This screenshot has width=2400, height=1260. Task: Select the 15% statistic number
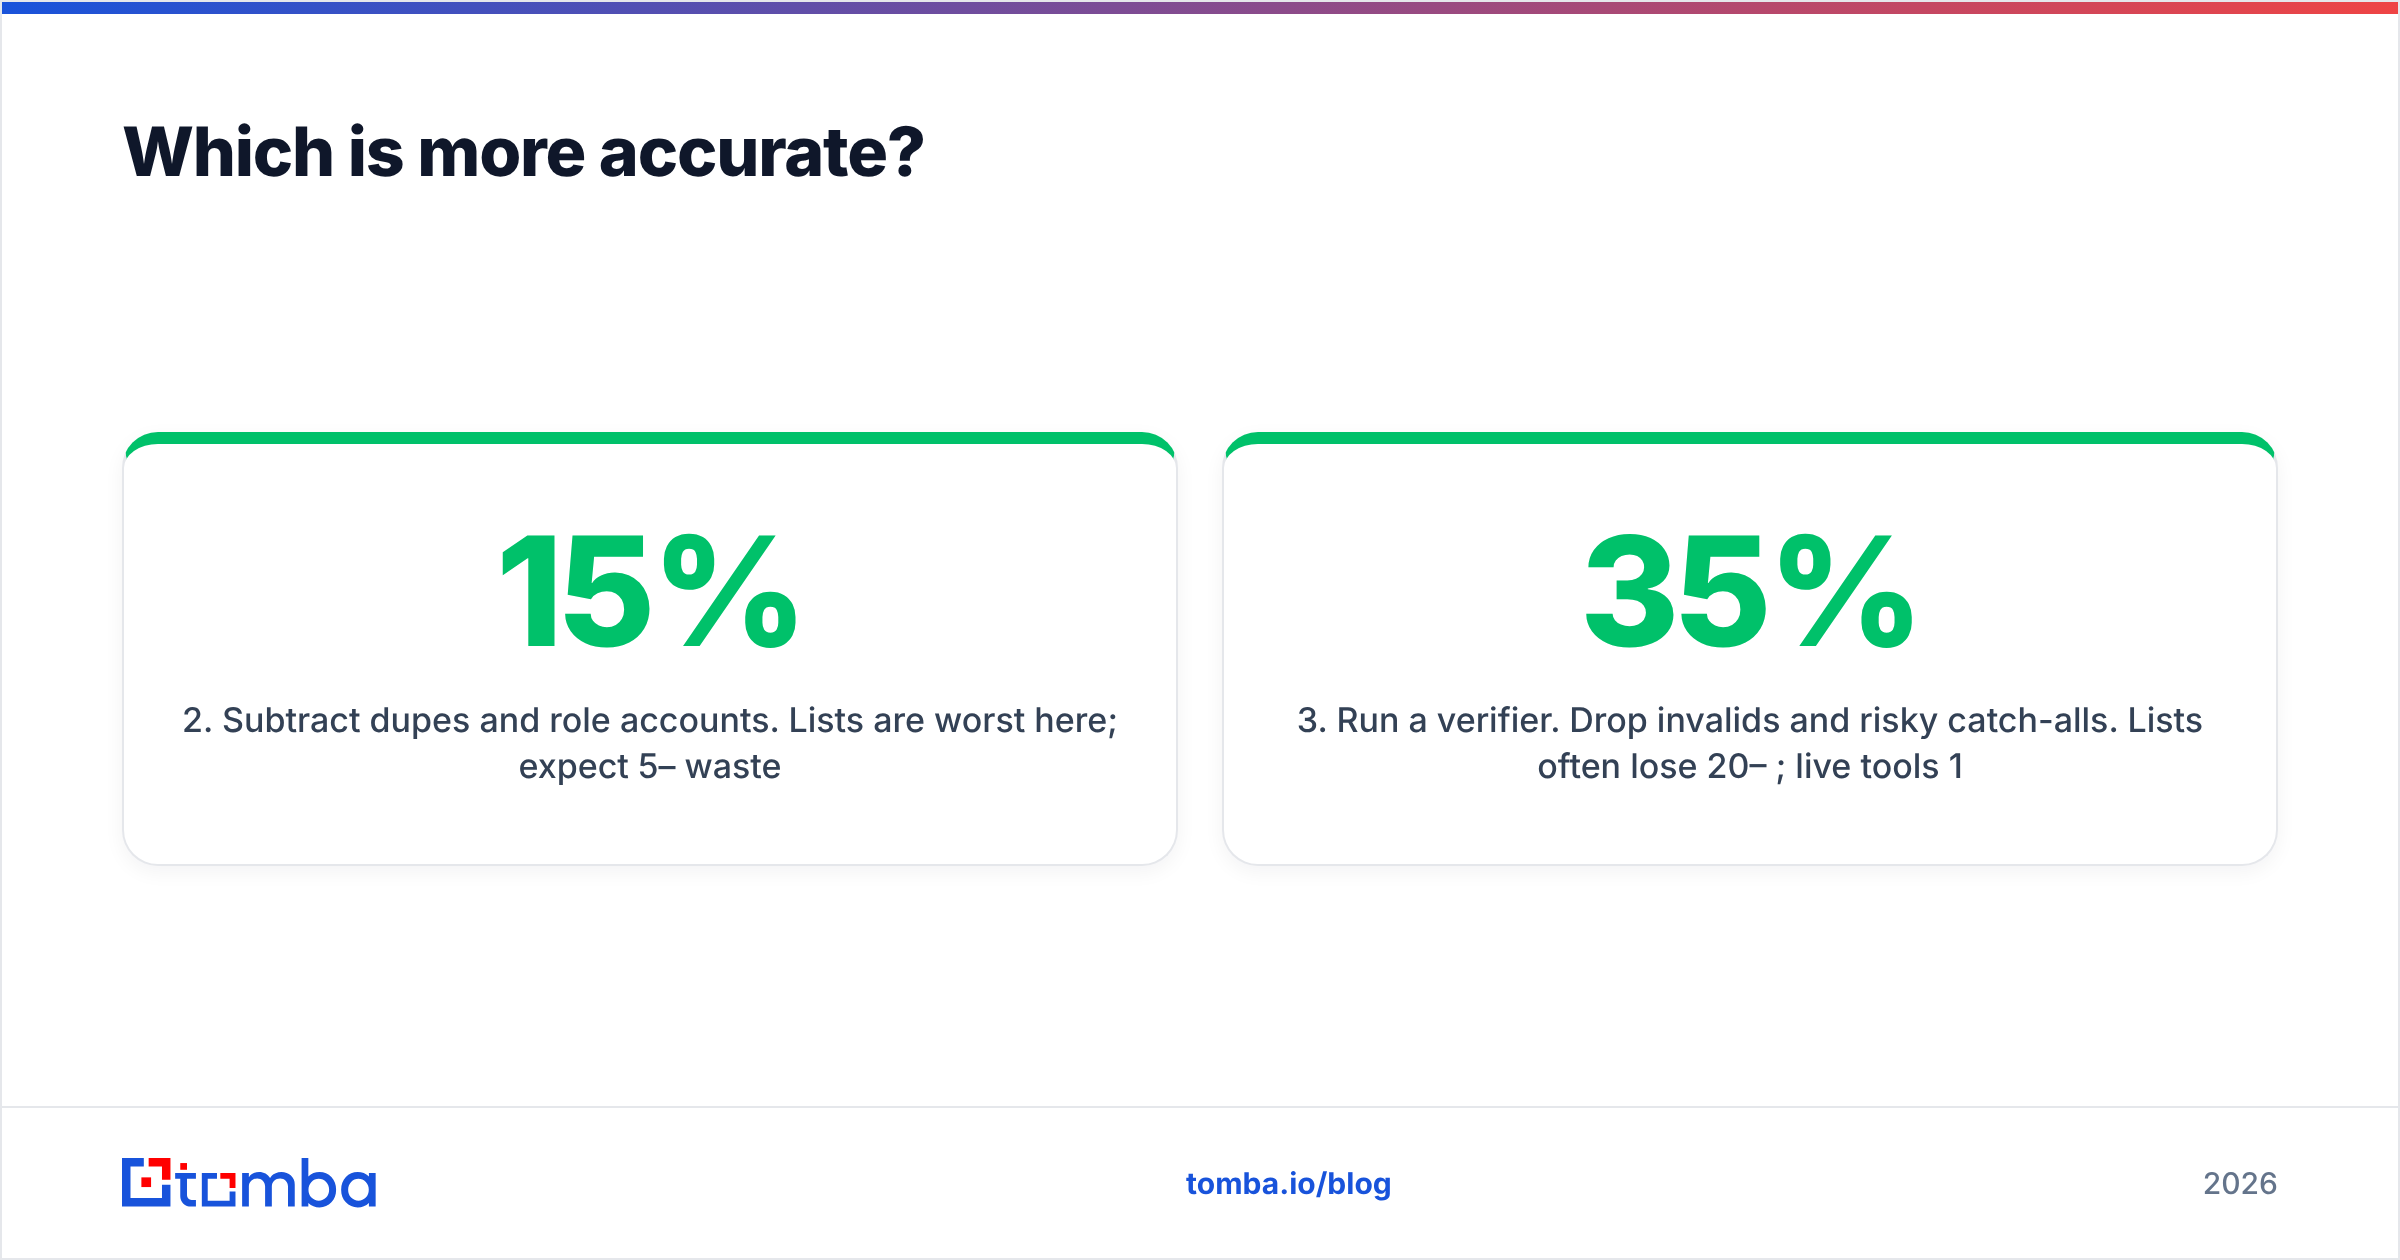pos(649,591)
